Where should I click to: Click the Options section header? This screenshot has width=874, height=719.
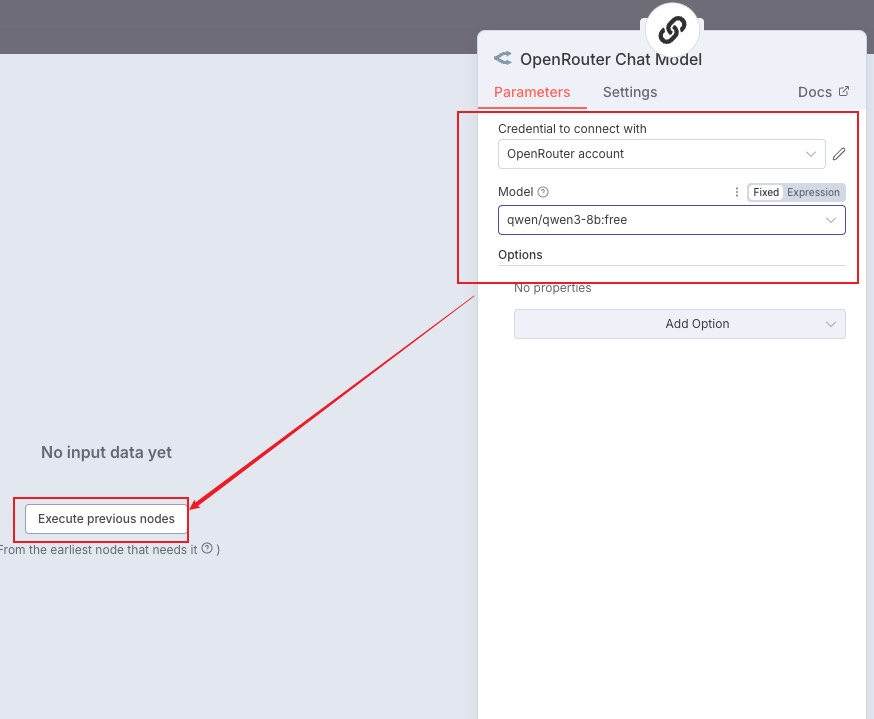click(520, 255)
